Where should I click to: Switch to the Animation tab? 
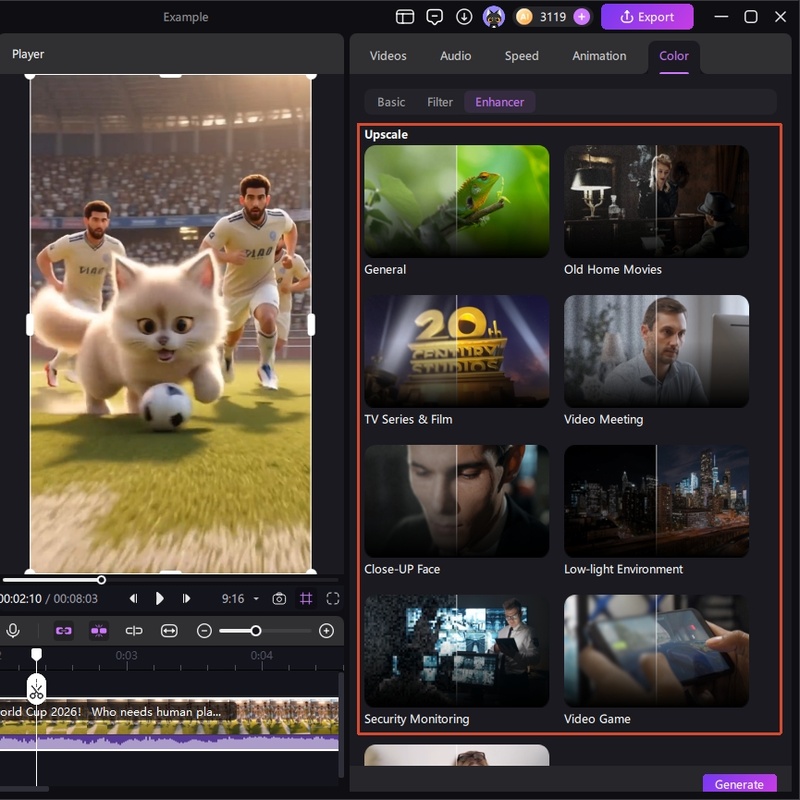point(599,56)
